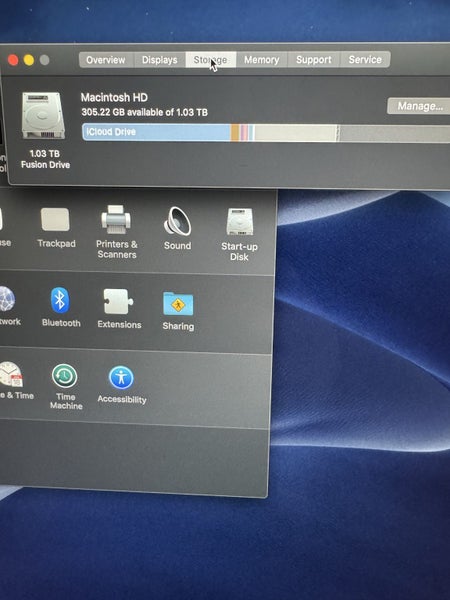Click the iCloud Drive storage bar segment
This screenshot has height=600, width=450.
[x=157, y=132]
